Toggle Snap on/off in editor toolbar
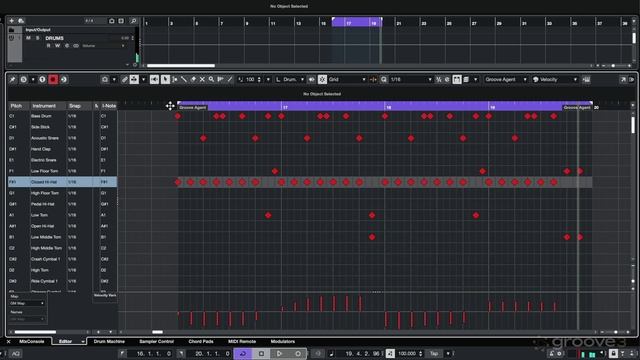 (x=322, y=80)
